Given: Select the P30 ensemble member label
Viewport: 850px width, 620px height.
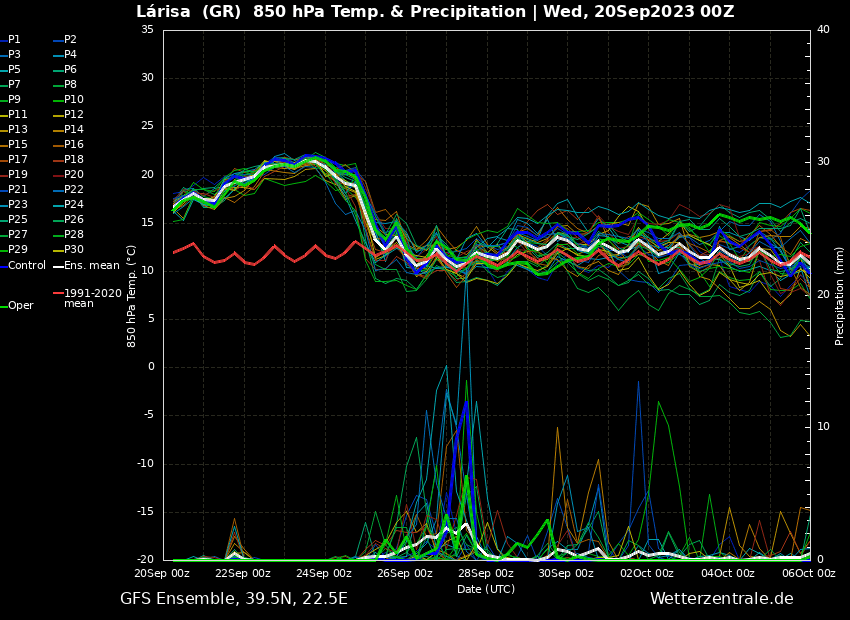Looking at the screenshot, I should point(74,250).
